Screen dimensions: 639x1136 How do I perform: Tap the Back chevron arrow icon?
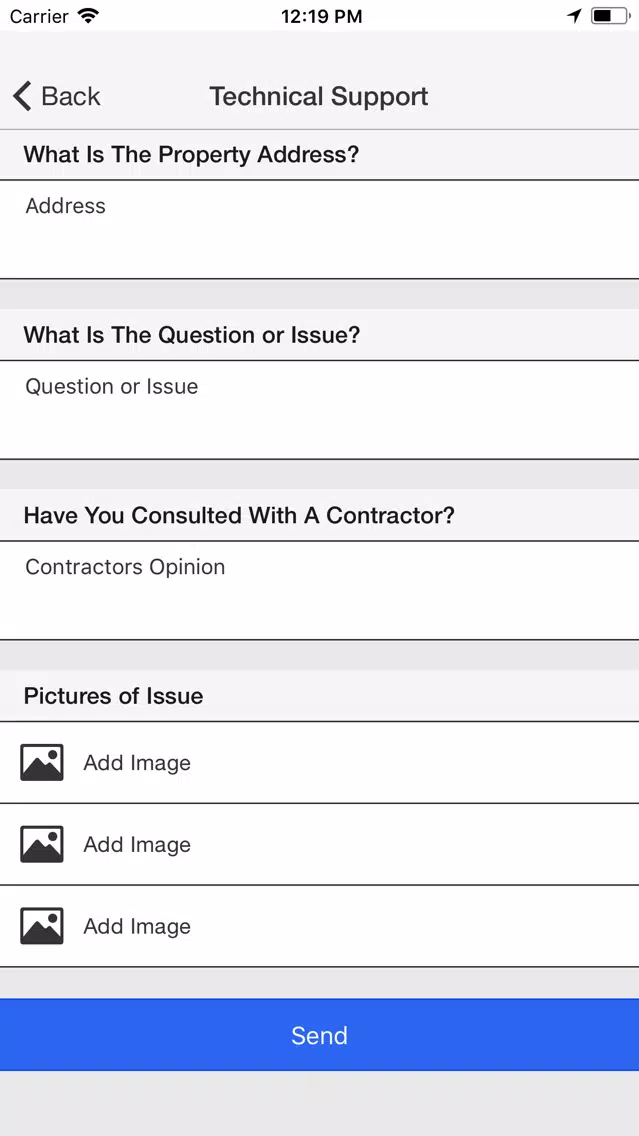(x=22, y=96)
